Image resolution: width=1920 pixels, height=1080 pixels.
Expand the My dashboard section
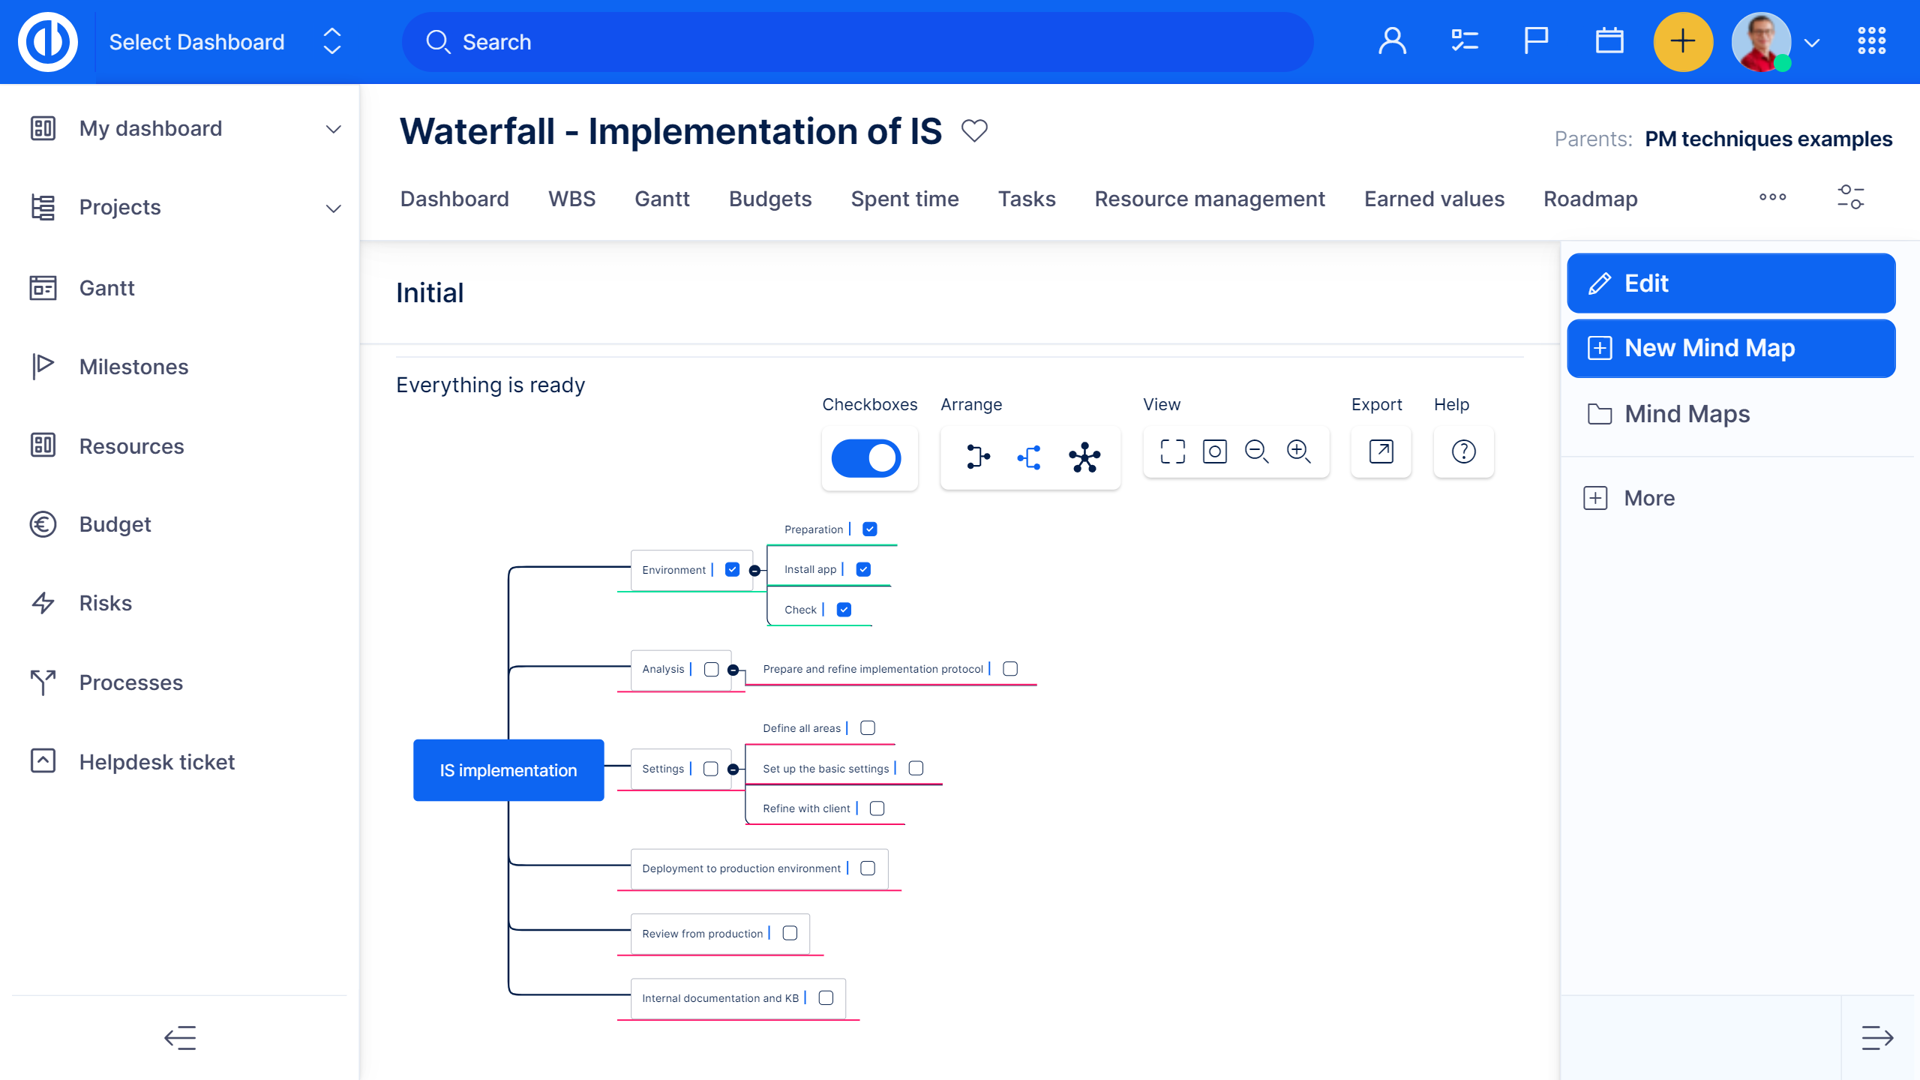pyautogui.click(x=333, y=129)
